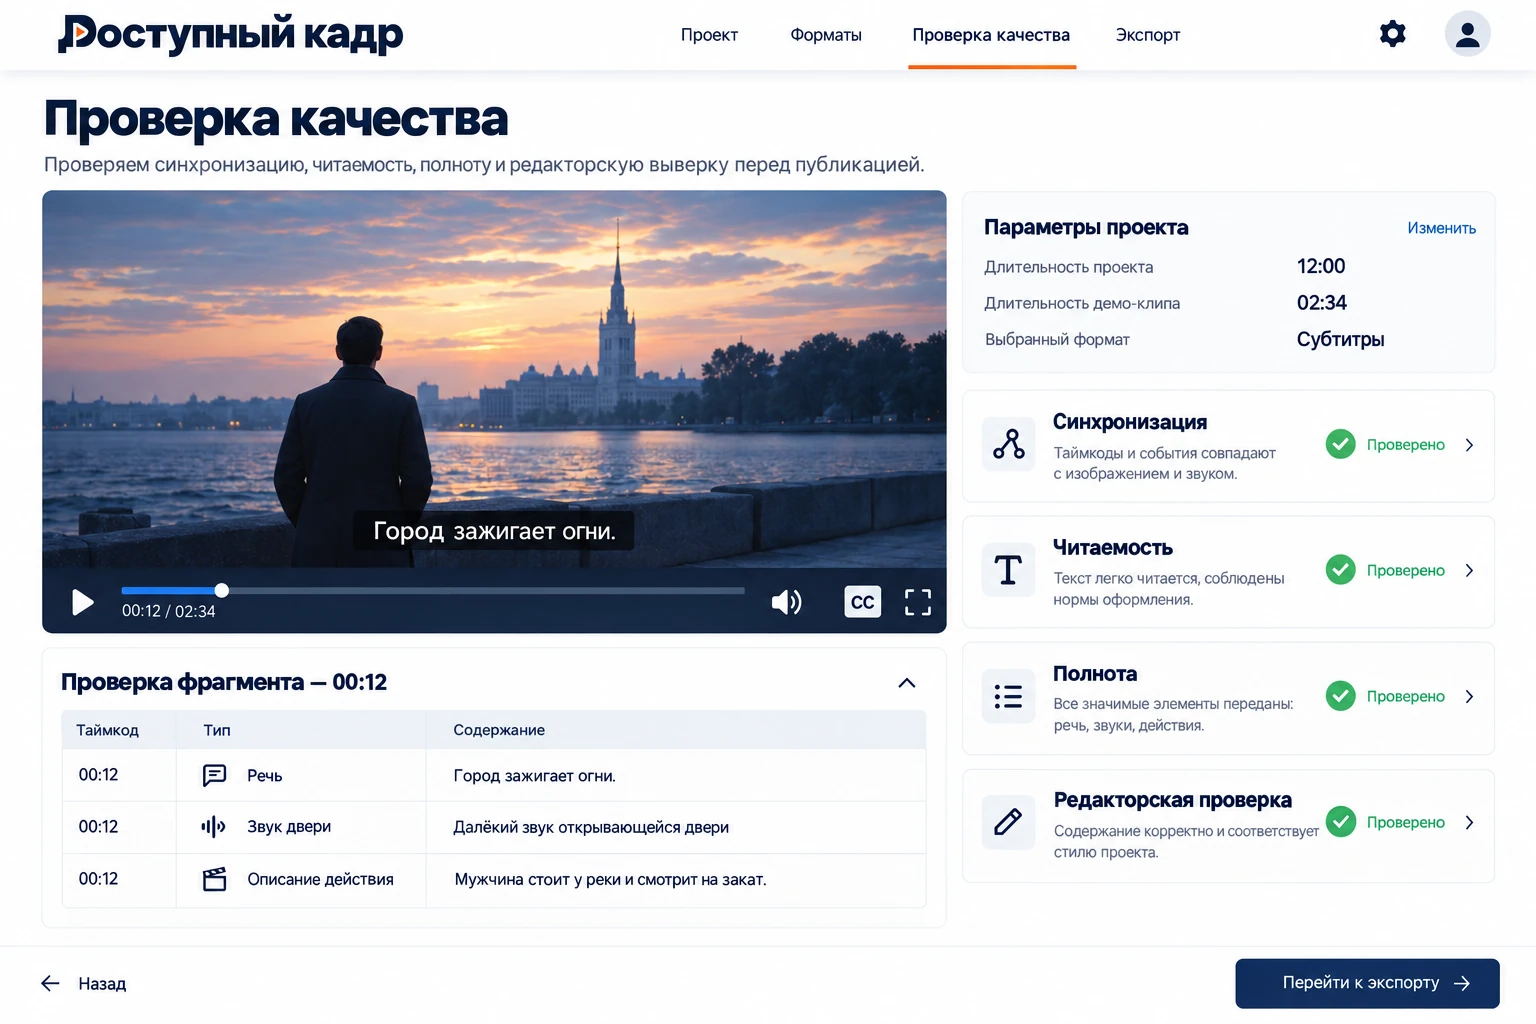Select 'Мужчина стоит у реки и смотрит на закат.'
The height and width of the screenshot is (1024, 1536).
[610, 880]
